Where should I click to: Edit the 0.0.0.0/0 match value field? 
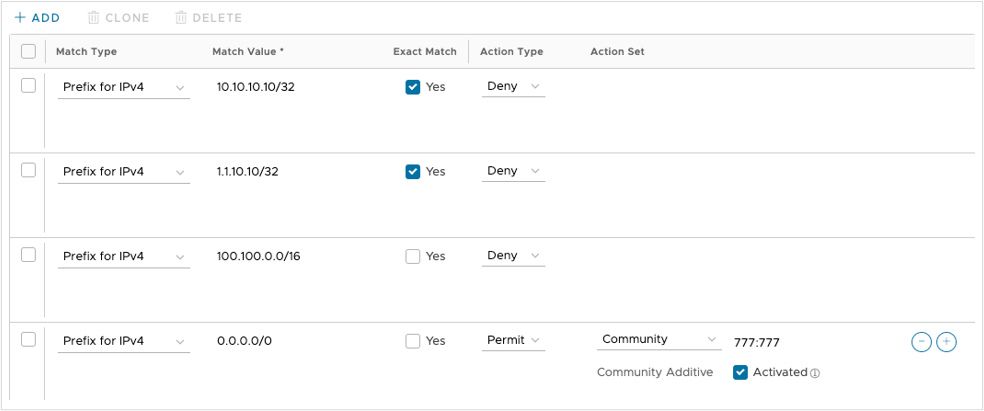pos(290,341)
